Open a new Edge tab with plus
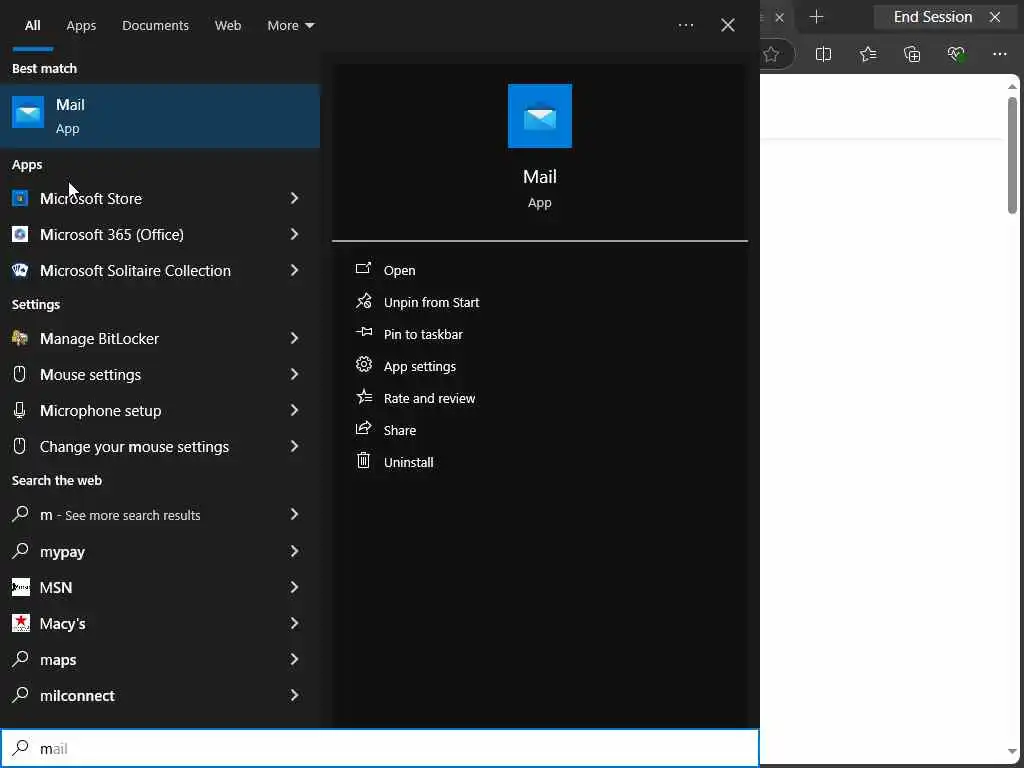The width and height of the screenshot is (1024, 768). click(x=816, y=17)
